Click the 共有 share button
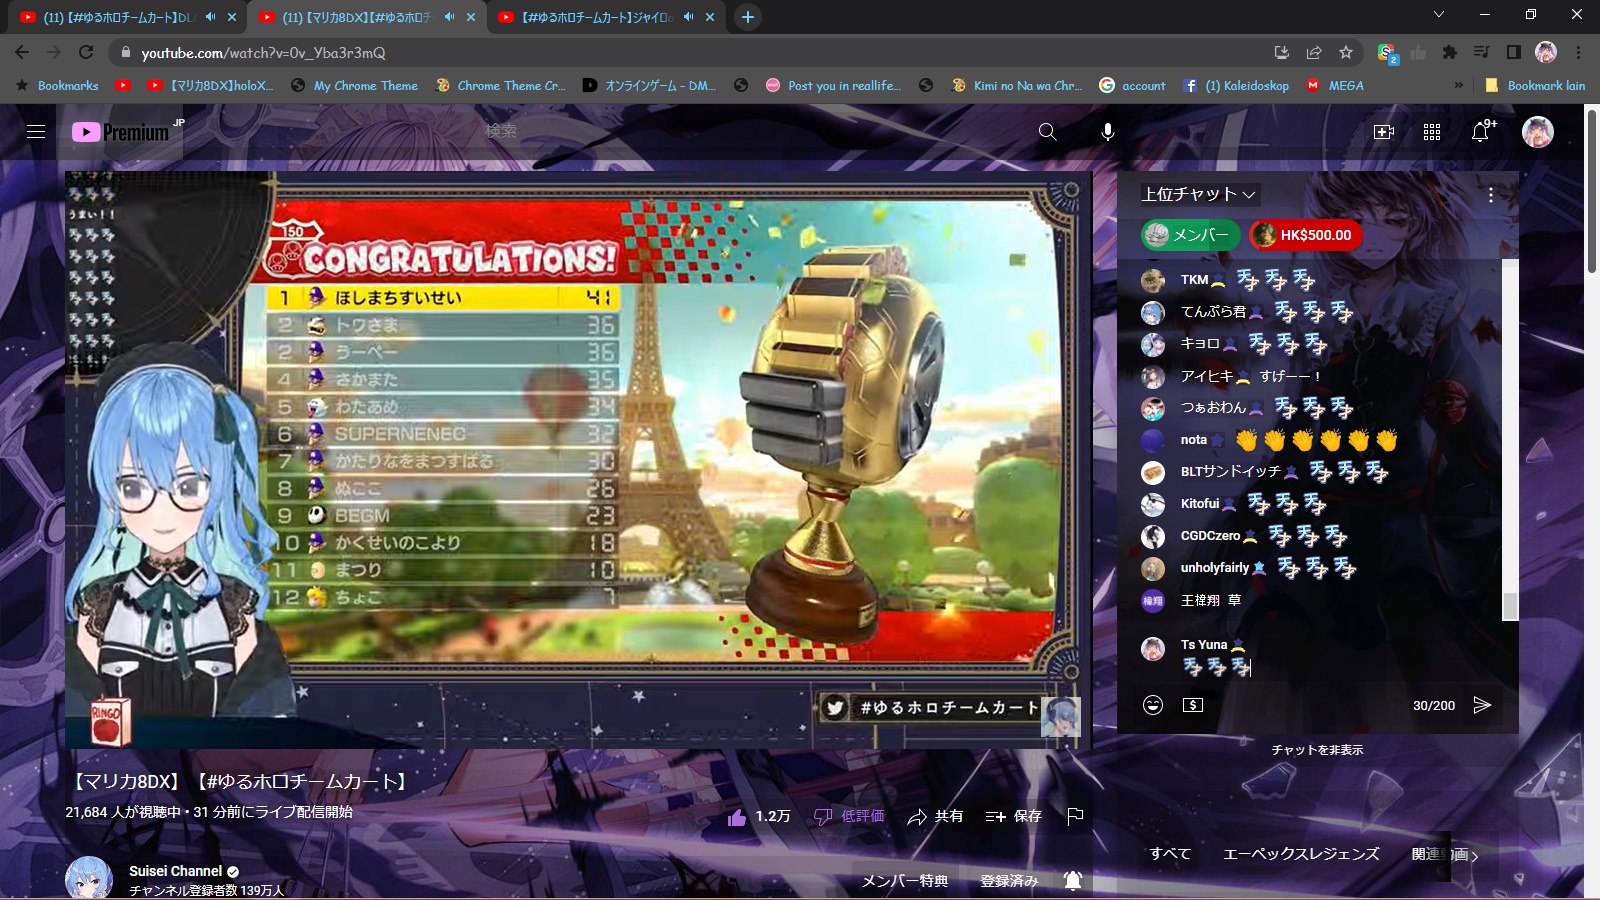This screenshot has height=900, width=1600. pyautogui.click(x=935, y=817)
